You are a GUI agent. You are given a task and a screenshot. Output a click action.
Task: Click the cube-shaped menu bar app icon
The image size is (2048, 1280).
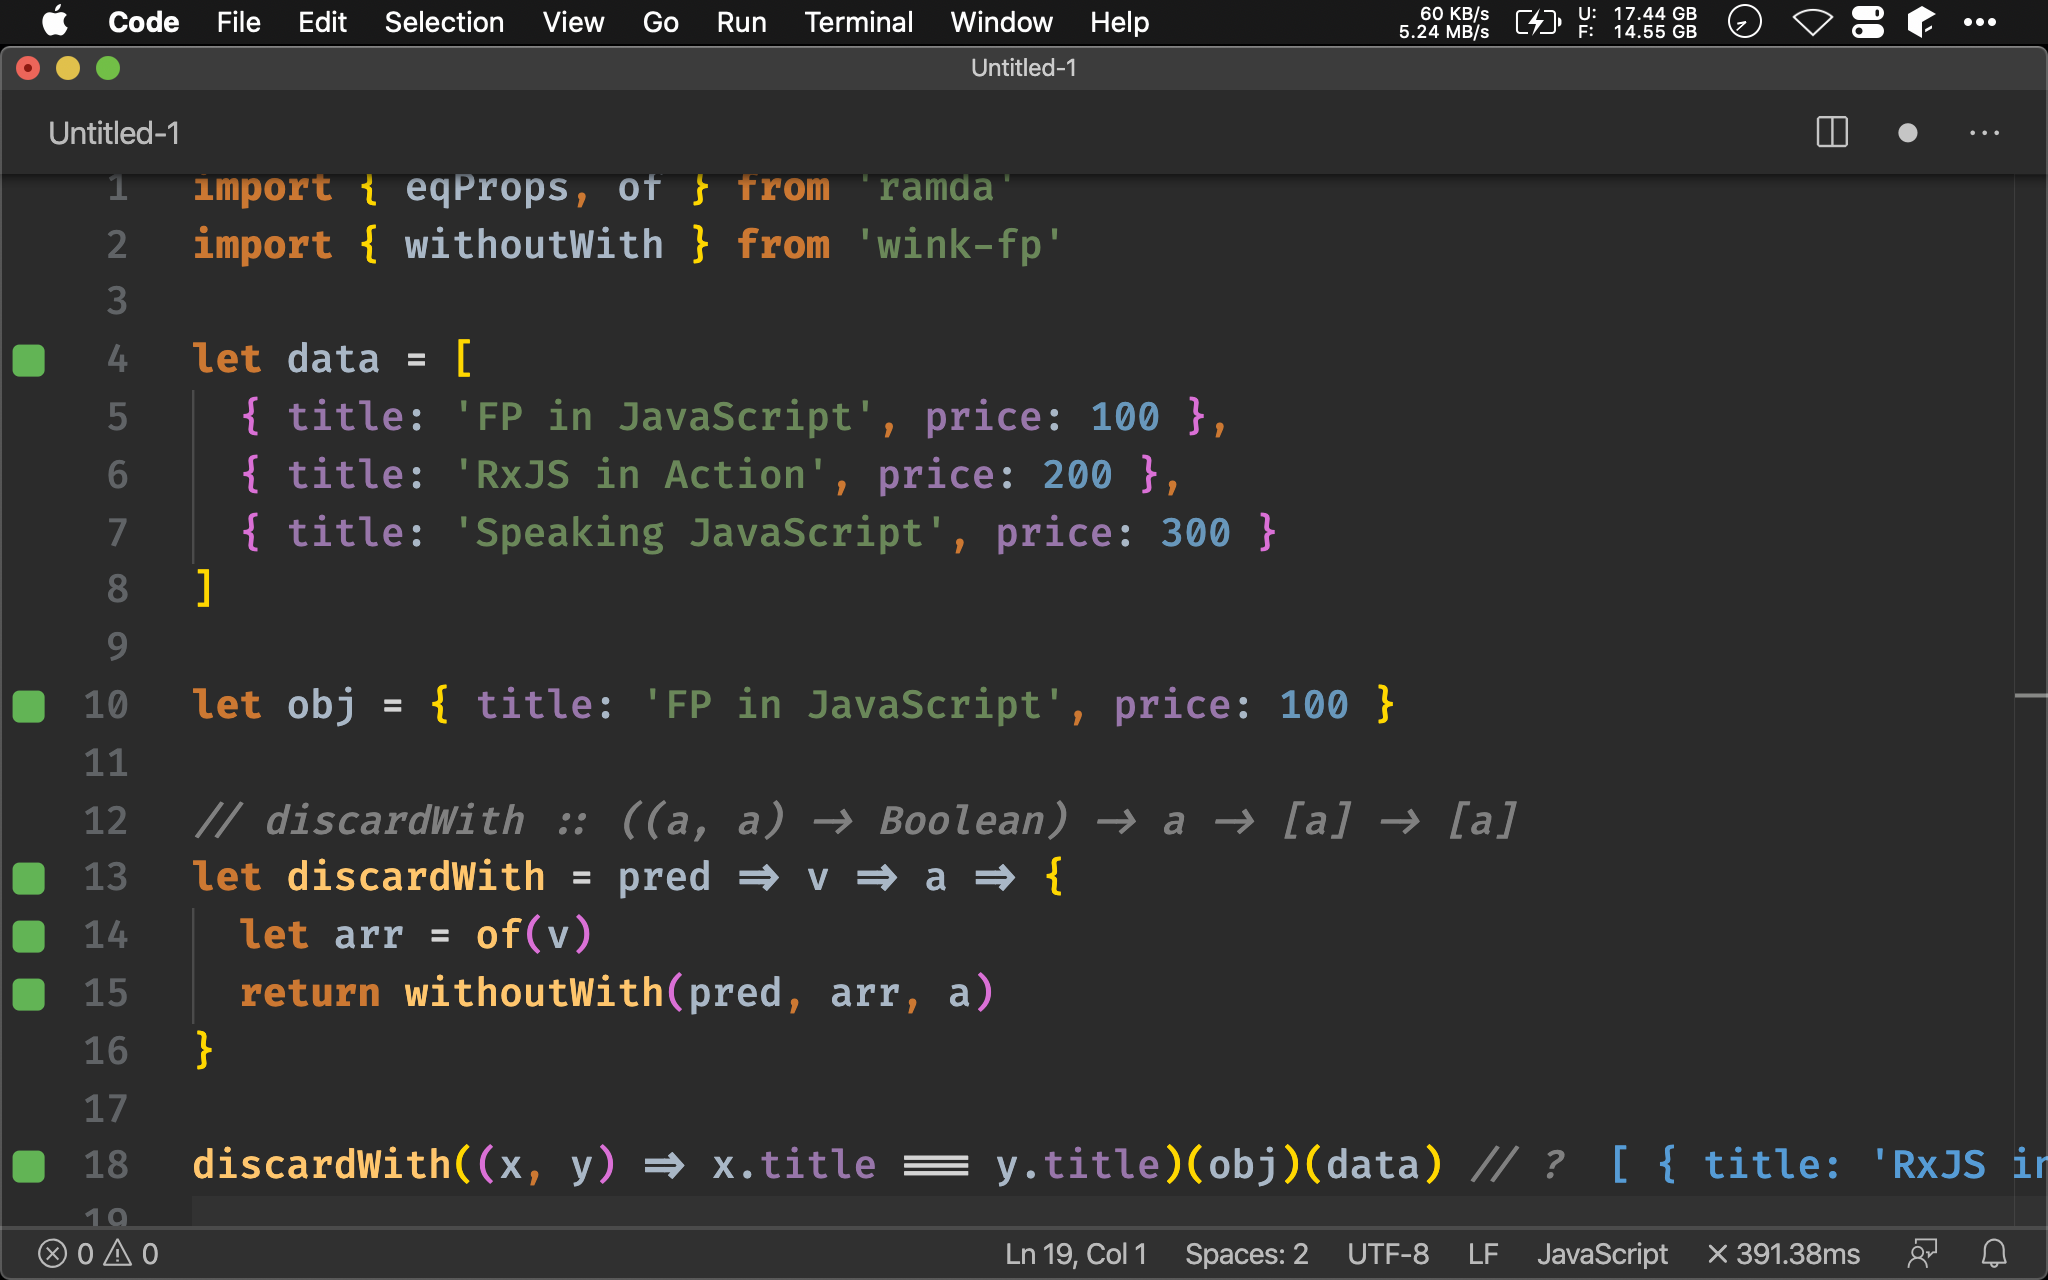coord(1920,22)
